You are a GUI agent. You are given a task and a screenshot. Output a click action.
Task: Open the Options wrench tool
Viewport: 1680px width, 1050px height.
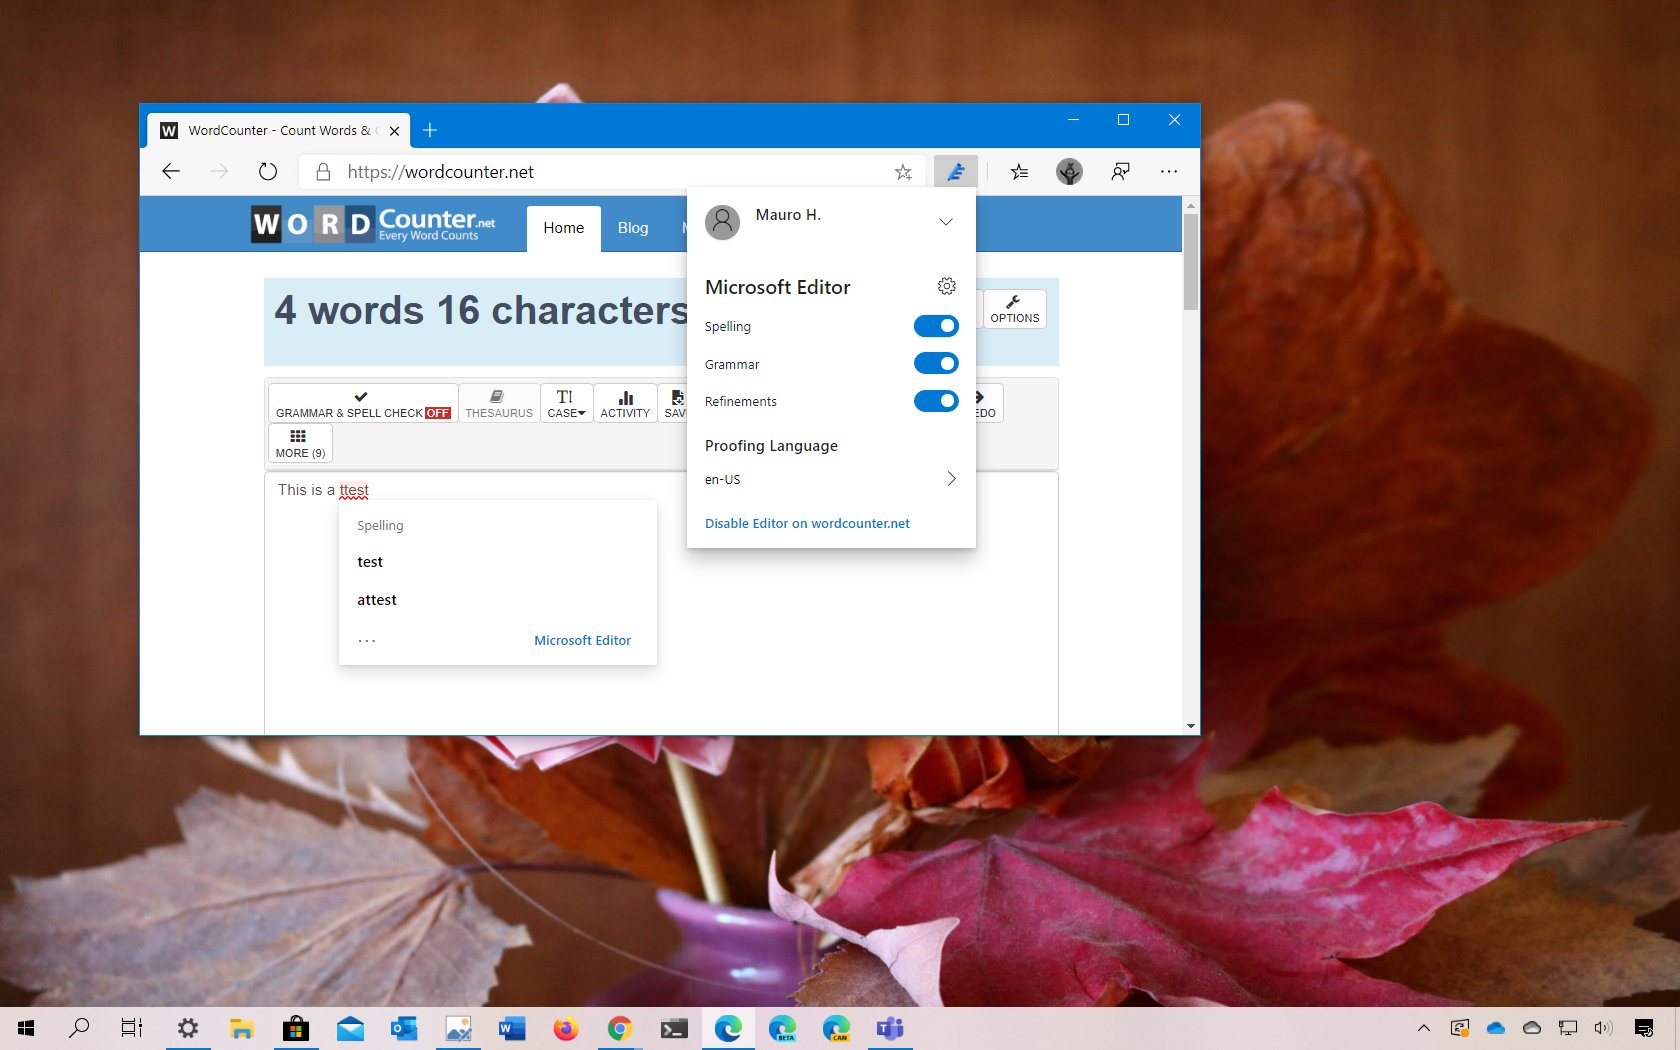tap(1014, 308)
